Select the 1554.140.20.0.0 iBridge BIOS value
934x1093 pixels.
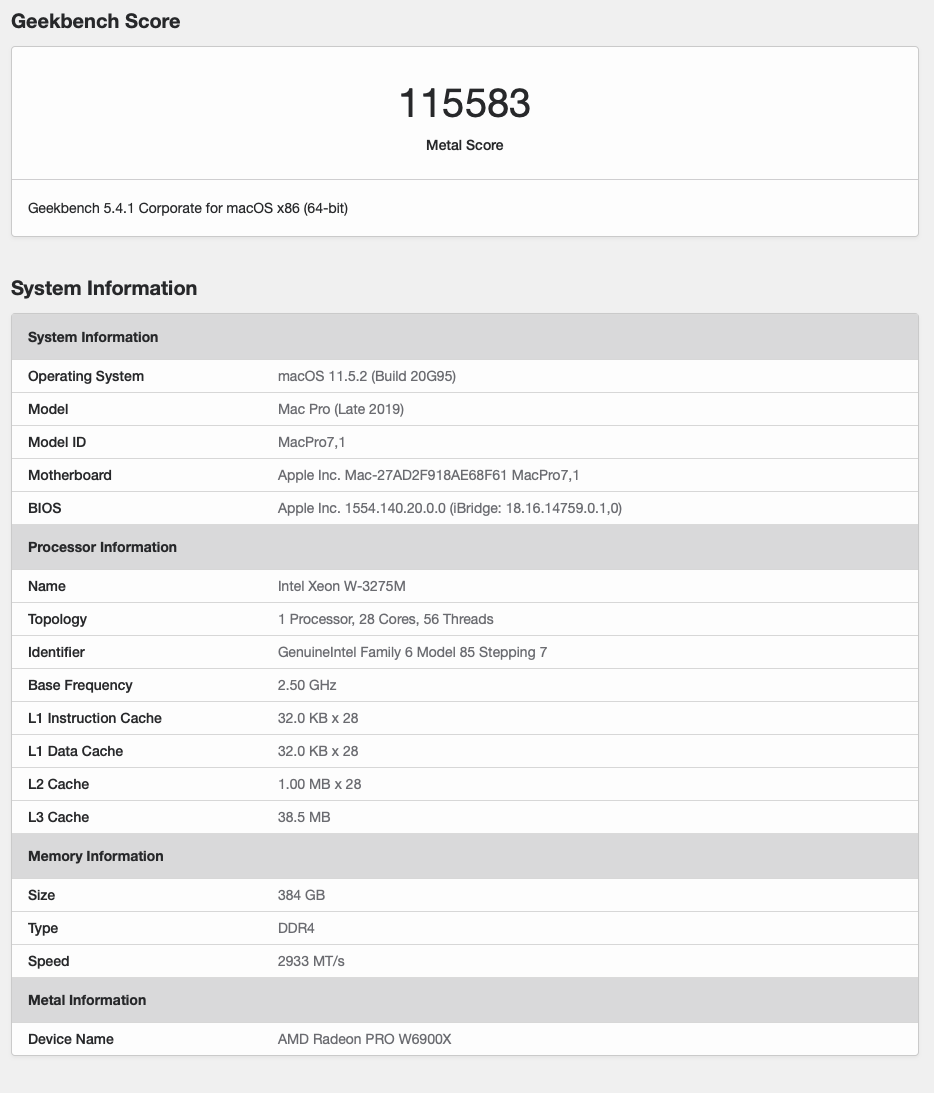pos(450,508)
